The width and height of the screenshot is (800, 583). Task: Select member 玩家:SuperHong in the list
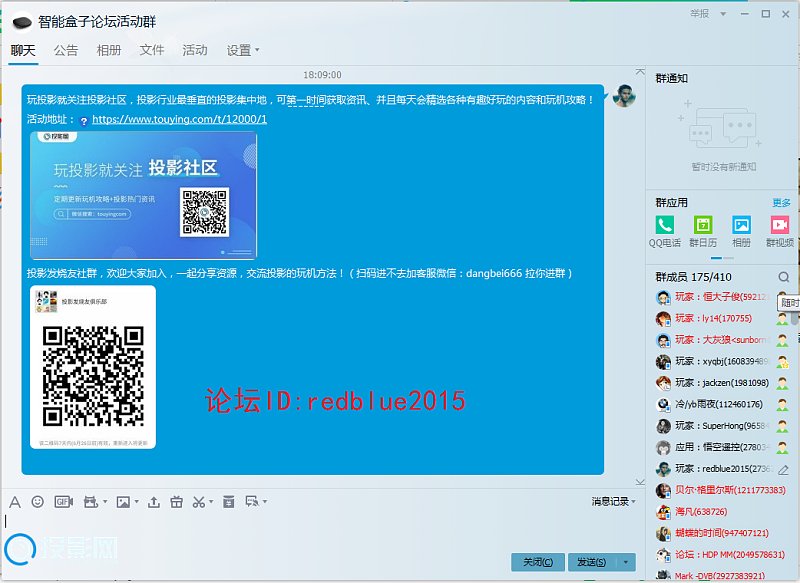click(x=722, y=426)
